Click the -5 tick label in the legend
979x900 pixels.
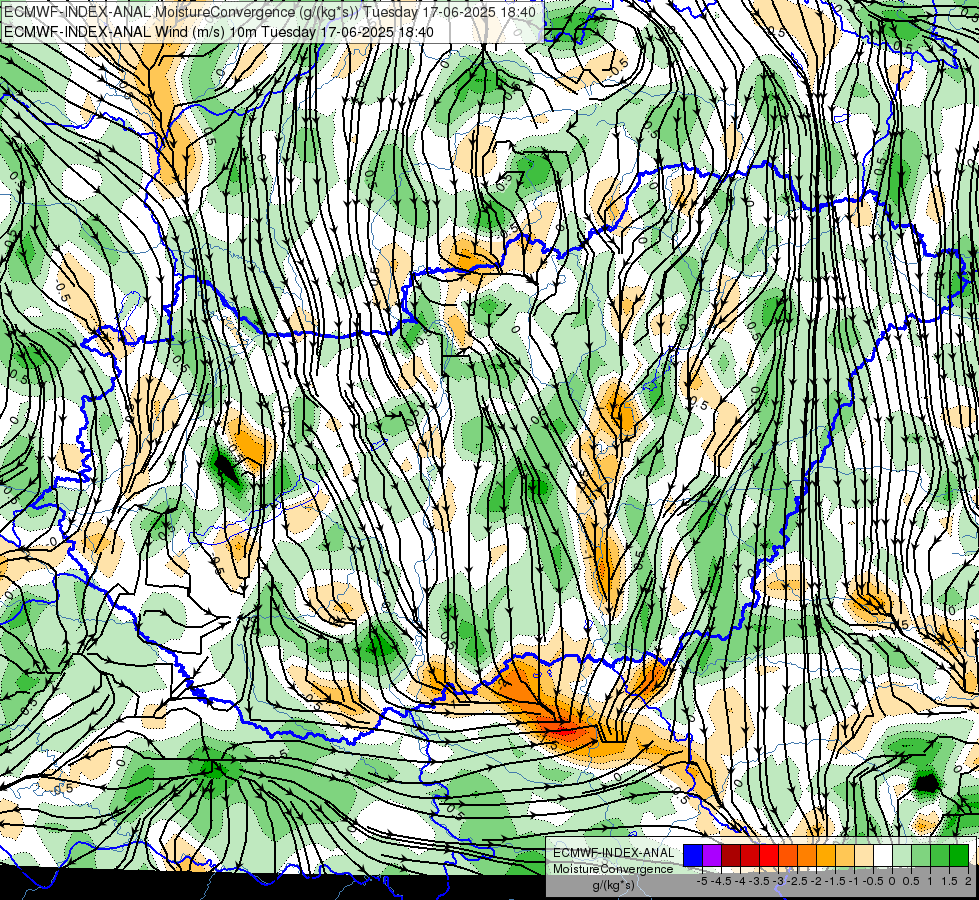tap(702, 881)
